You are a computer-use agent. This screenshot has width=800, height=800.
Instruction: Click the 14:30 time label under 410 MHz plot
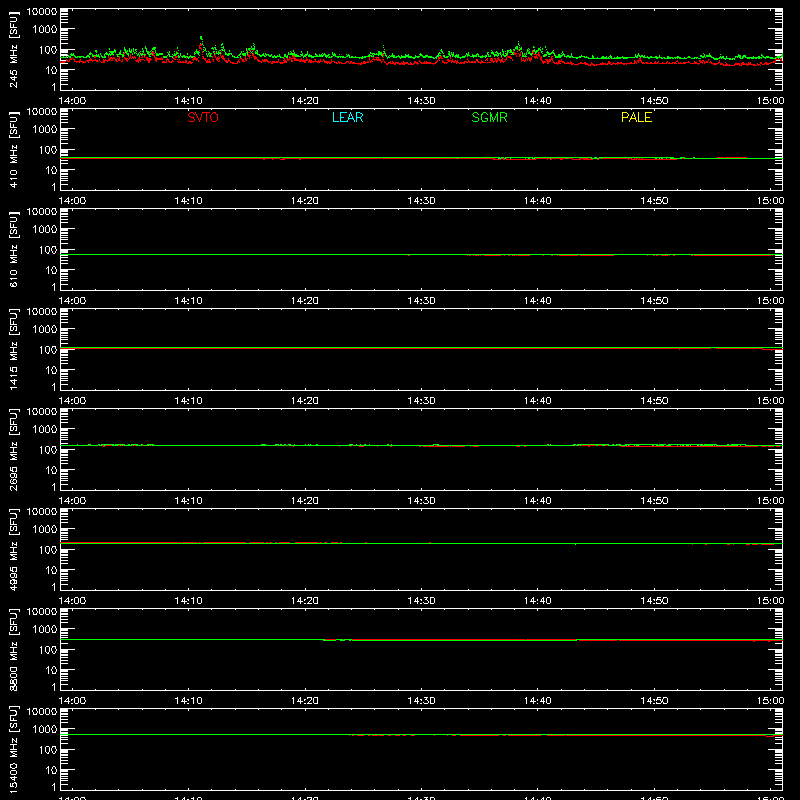[421, 201]
